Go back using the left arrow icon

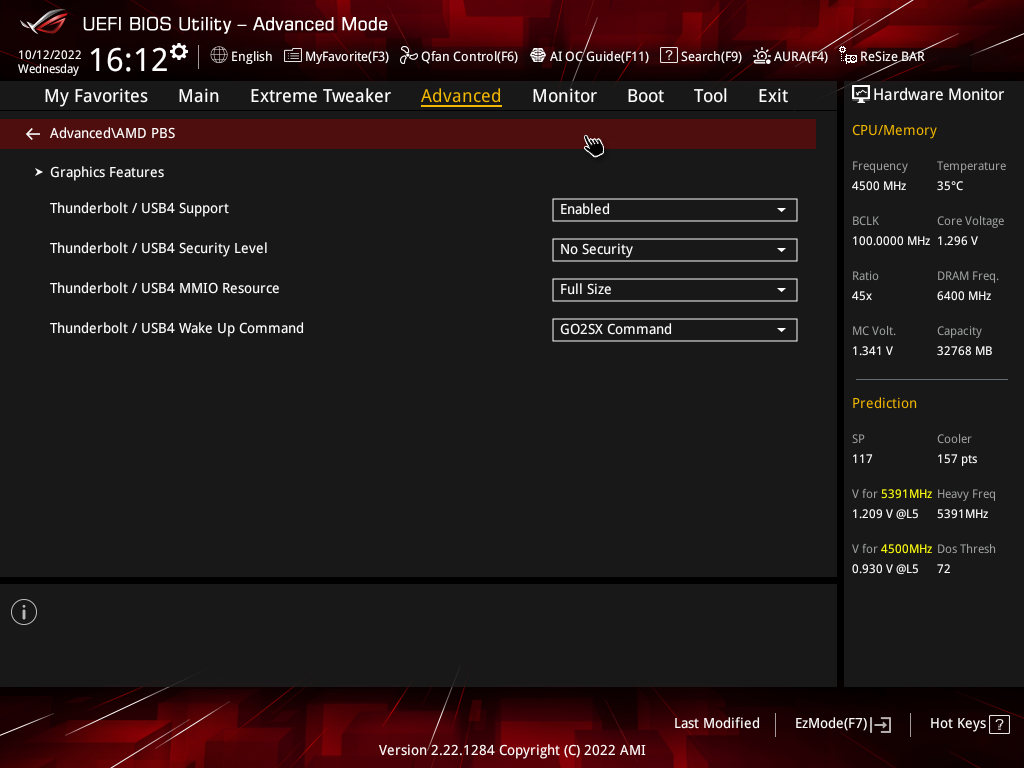[x=33, y=134]
